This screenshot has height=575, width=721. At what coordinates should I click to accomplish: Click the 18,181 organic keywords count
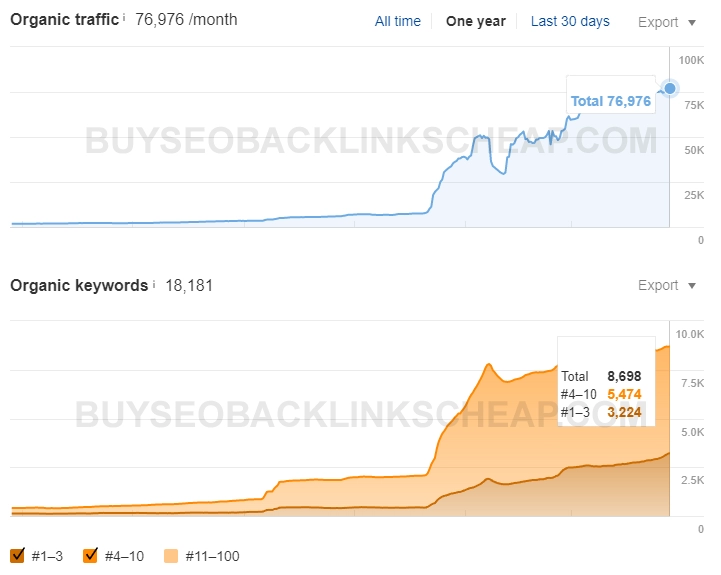pos(189,286)
